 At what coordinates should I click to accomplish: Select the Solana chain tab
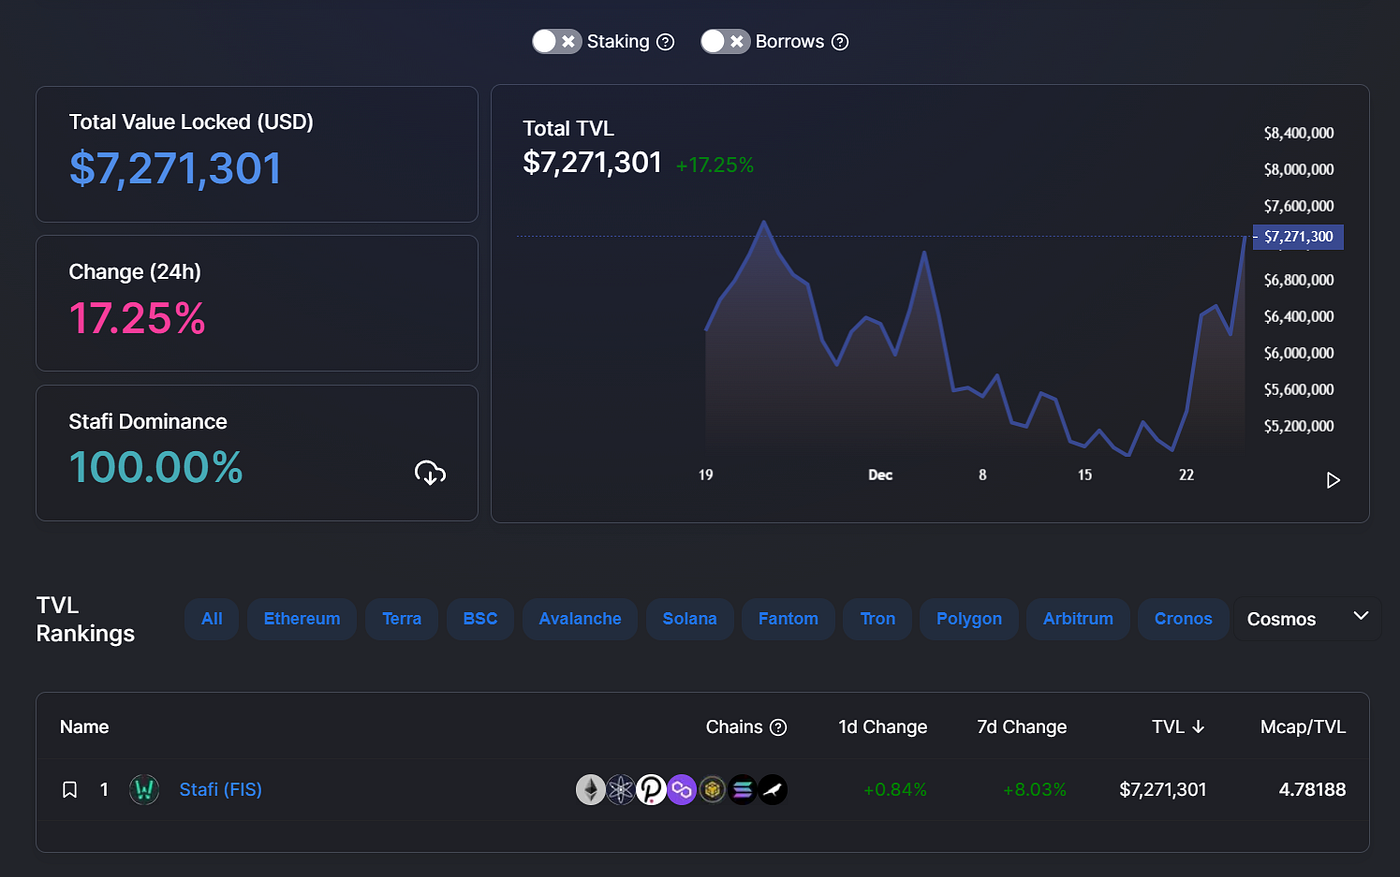point(690,619)
